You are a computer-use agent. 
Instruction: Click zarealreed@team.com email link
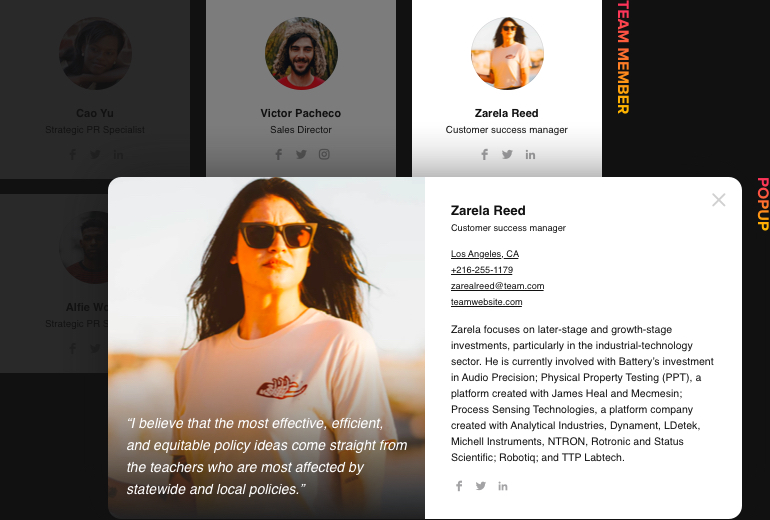497,286
